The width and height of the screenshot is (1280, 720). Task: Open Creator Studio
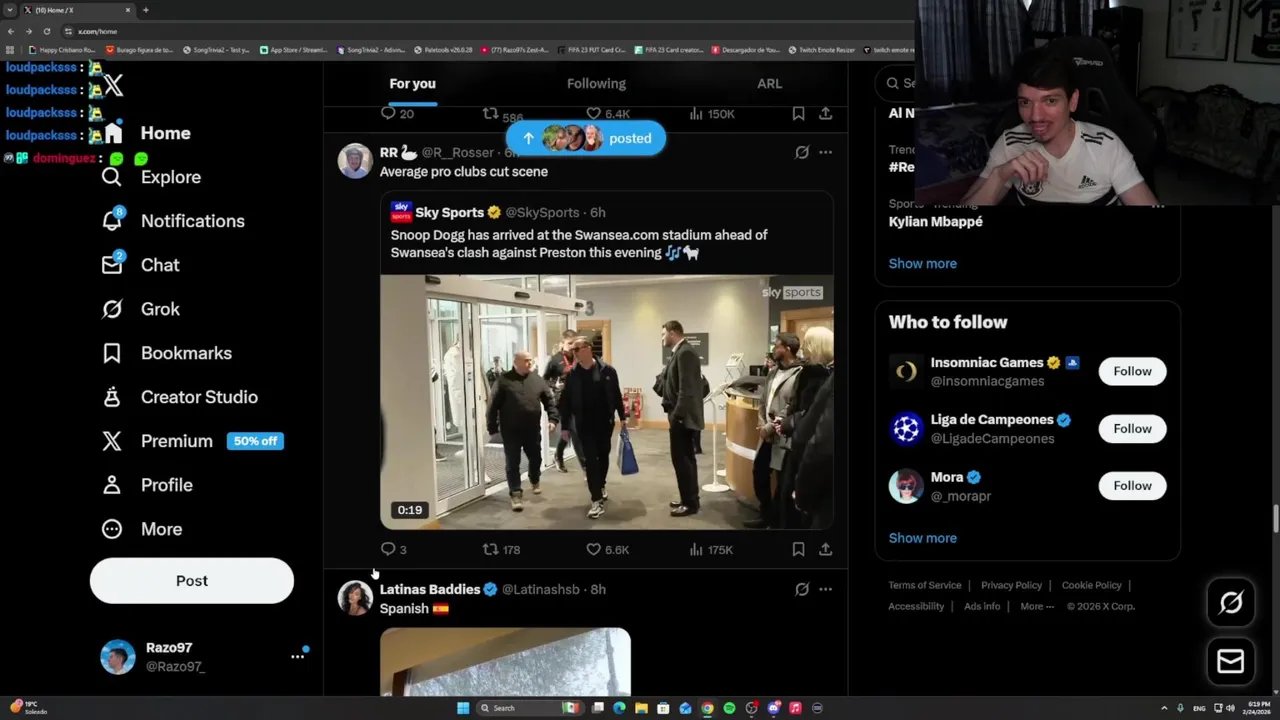point(179,397)
